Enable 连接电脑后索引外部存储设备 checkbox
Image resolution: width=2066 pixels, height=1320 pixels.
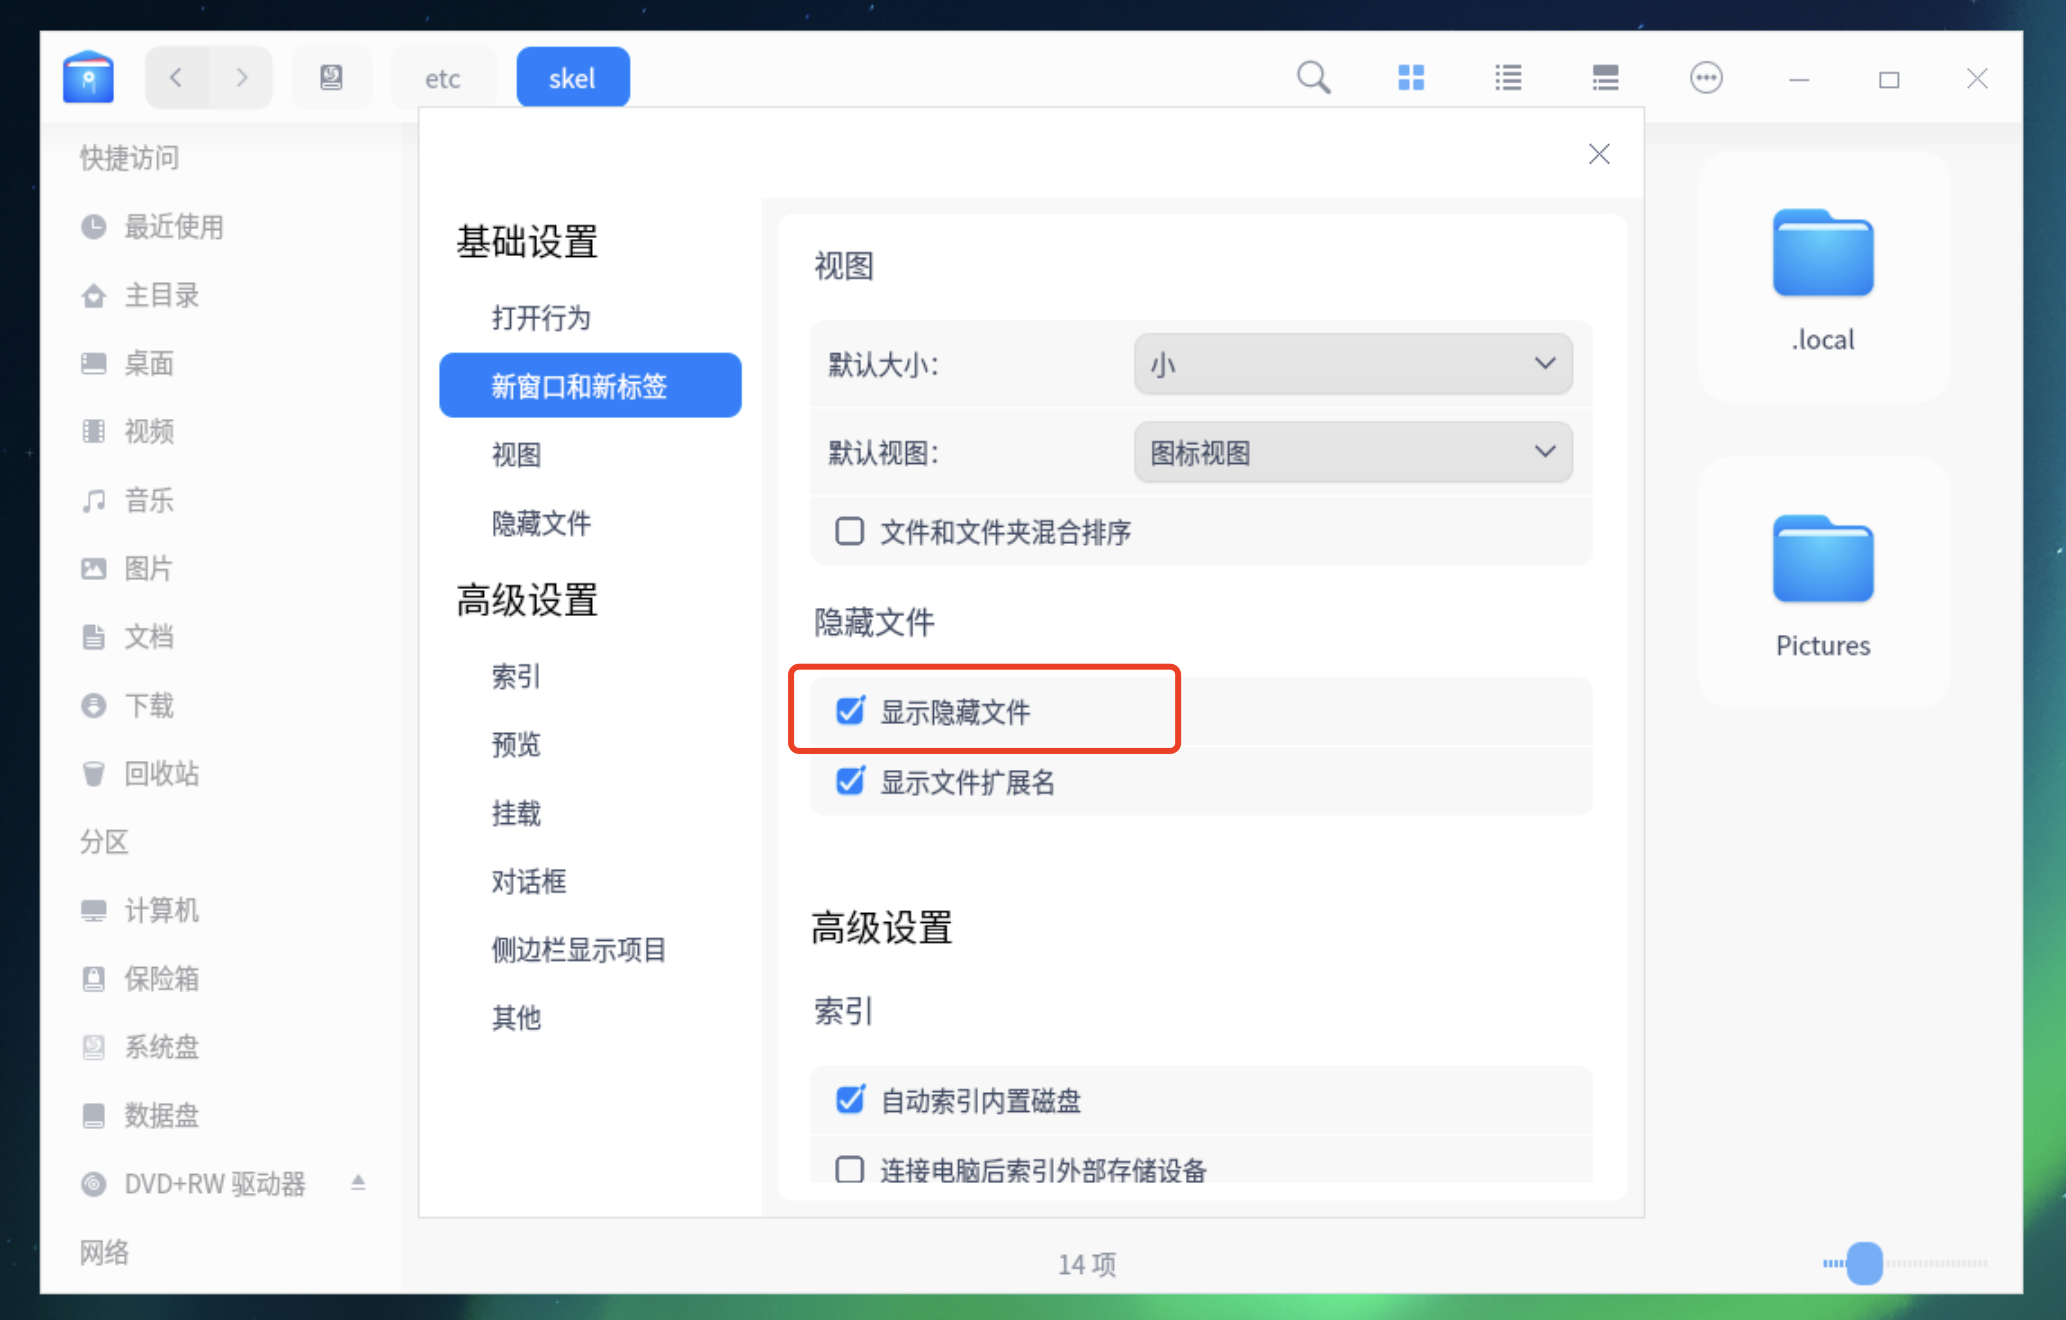(850, 1168)
